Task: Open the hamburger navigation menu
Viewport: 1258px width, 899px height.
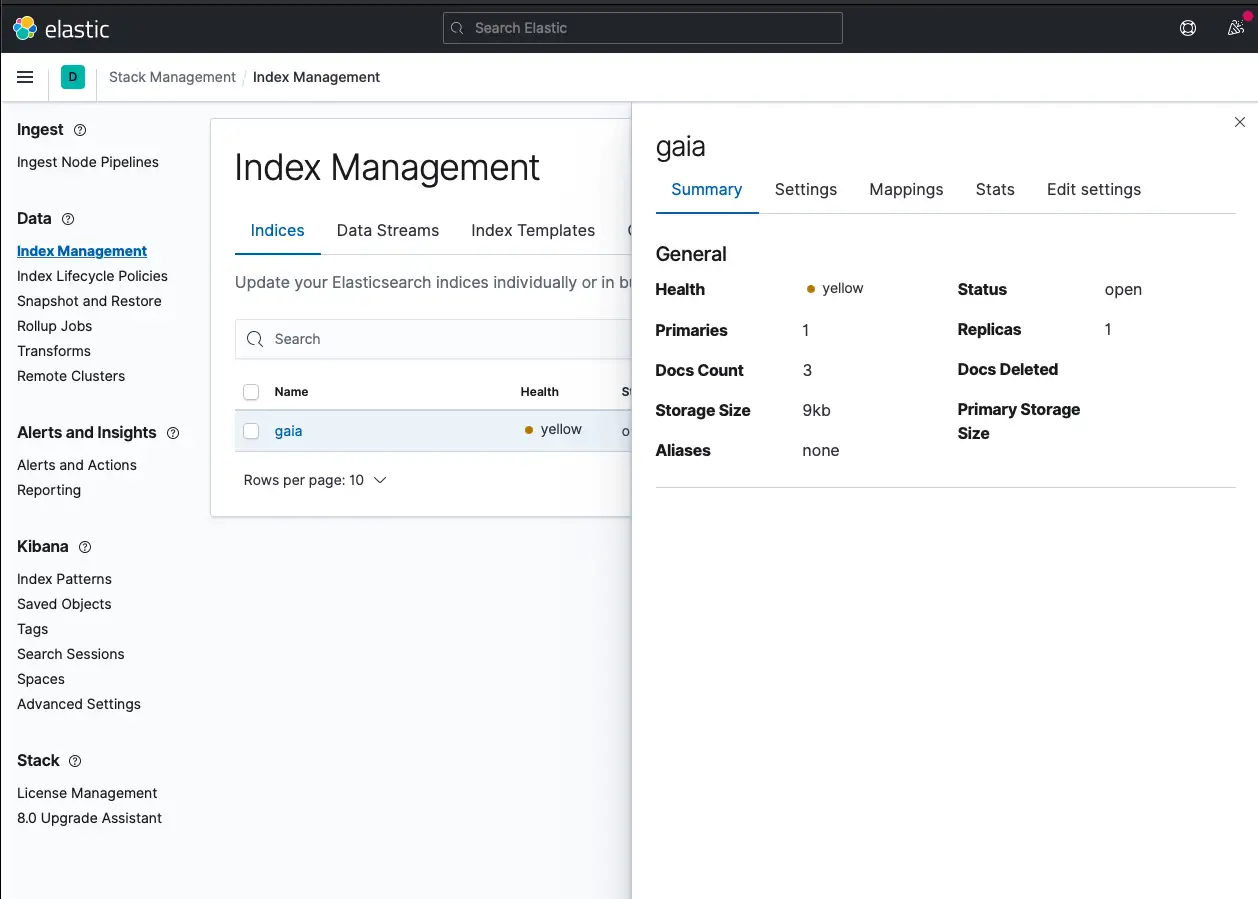Action: pyautogui.click(x=26, y=77)
